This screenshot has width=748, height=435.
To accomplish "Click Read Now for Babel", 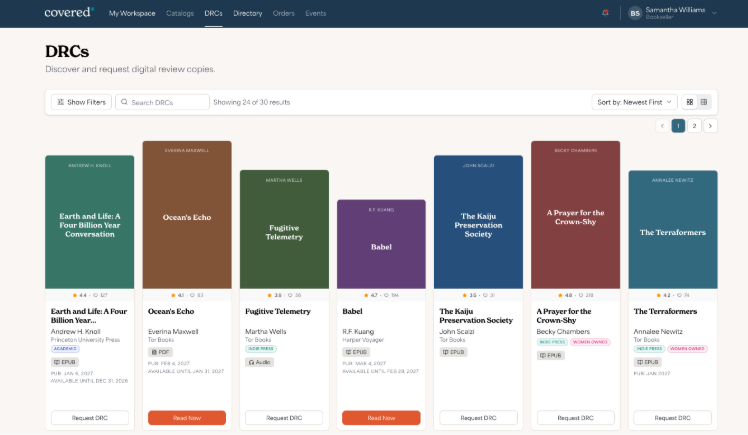I will point(381,418).
